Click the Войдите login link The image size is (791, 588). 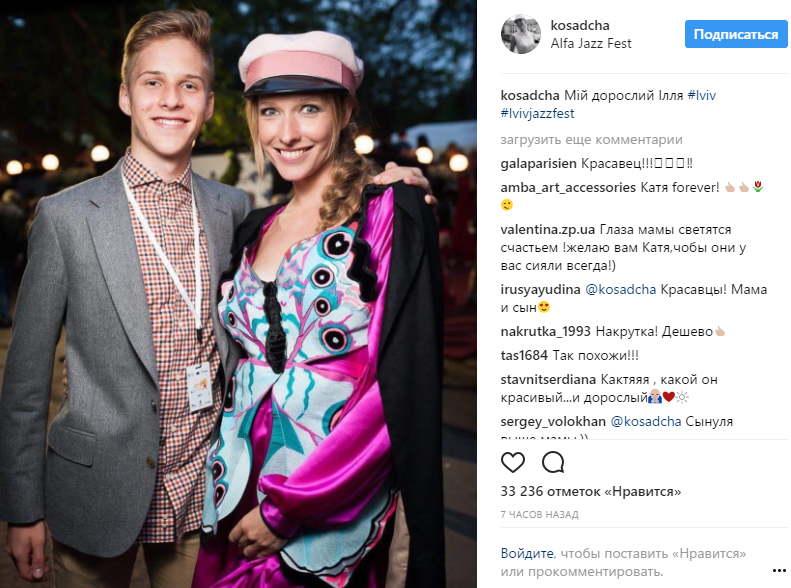527,553
